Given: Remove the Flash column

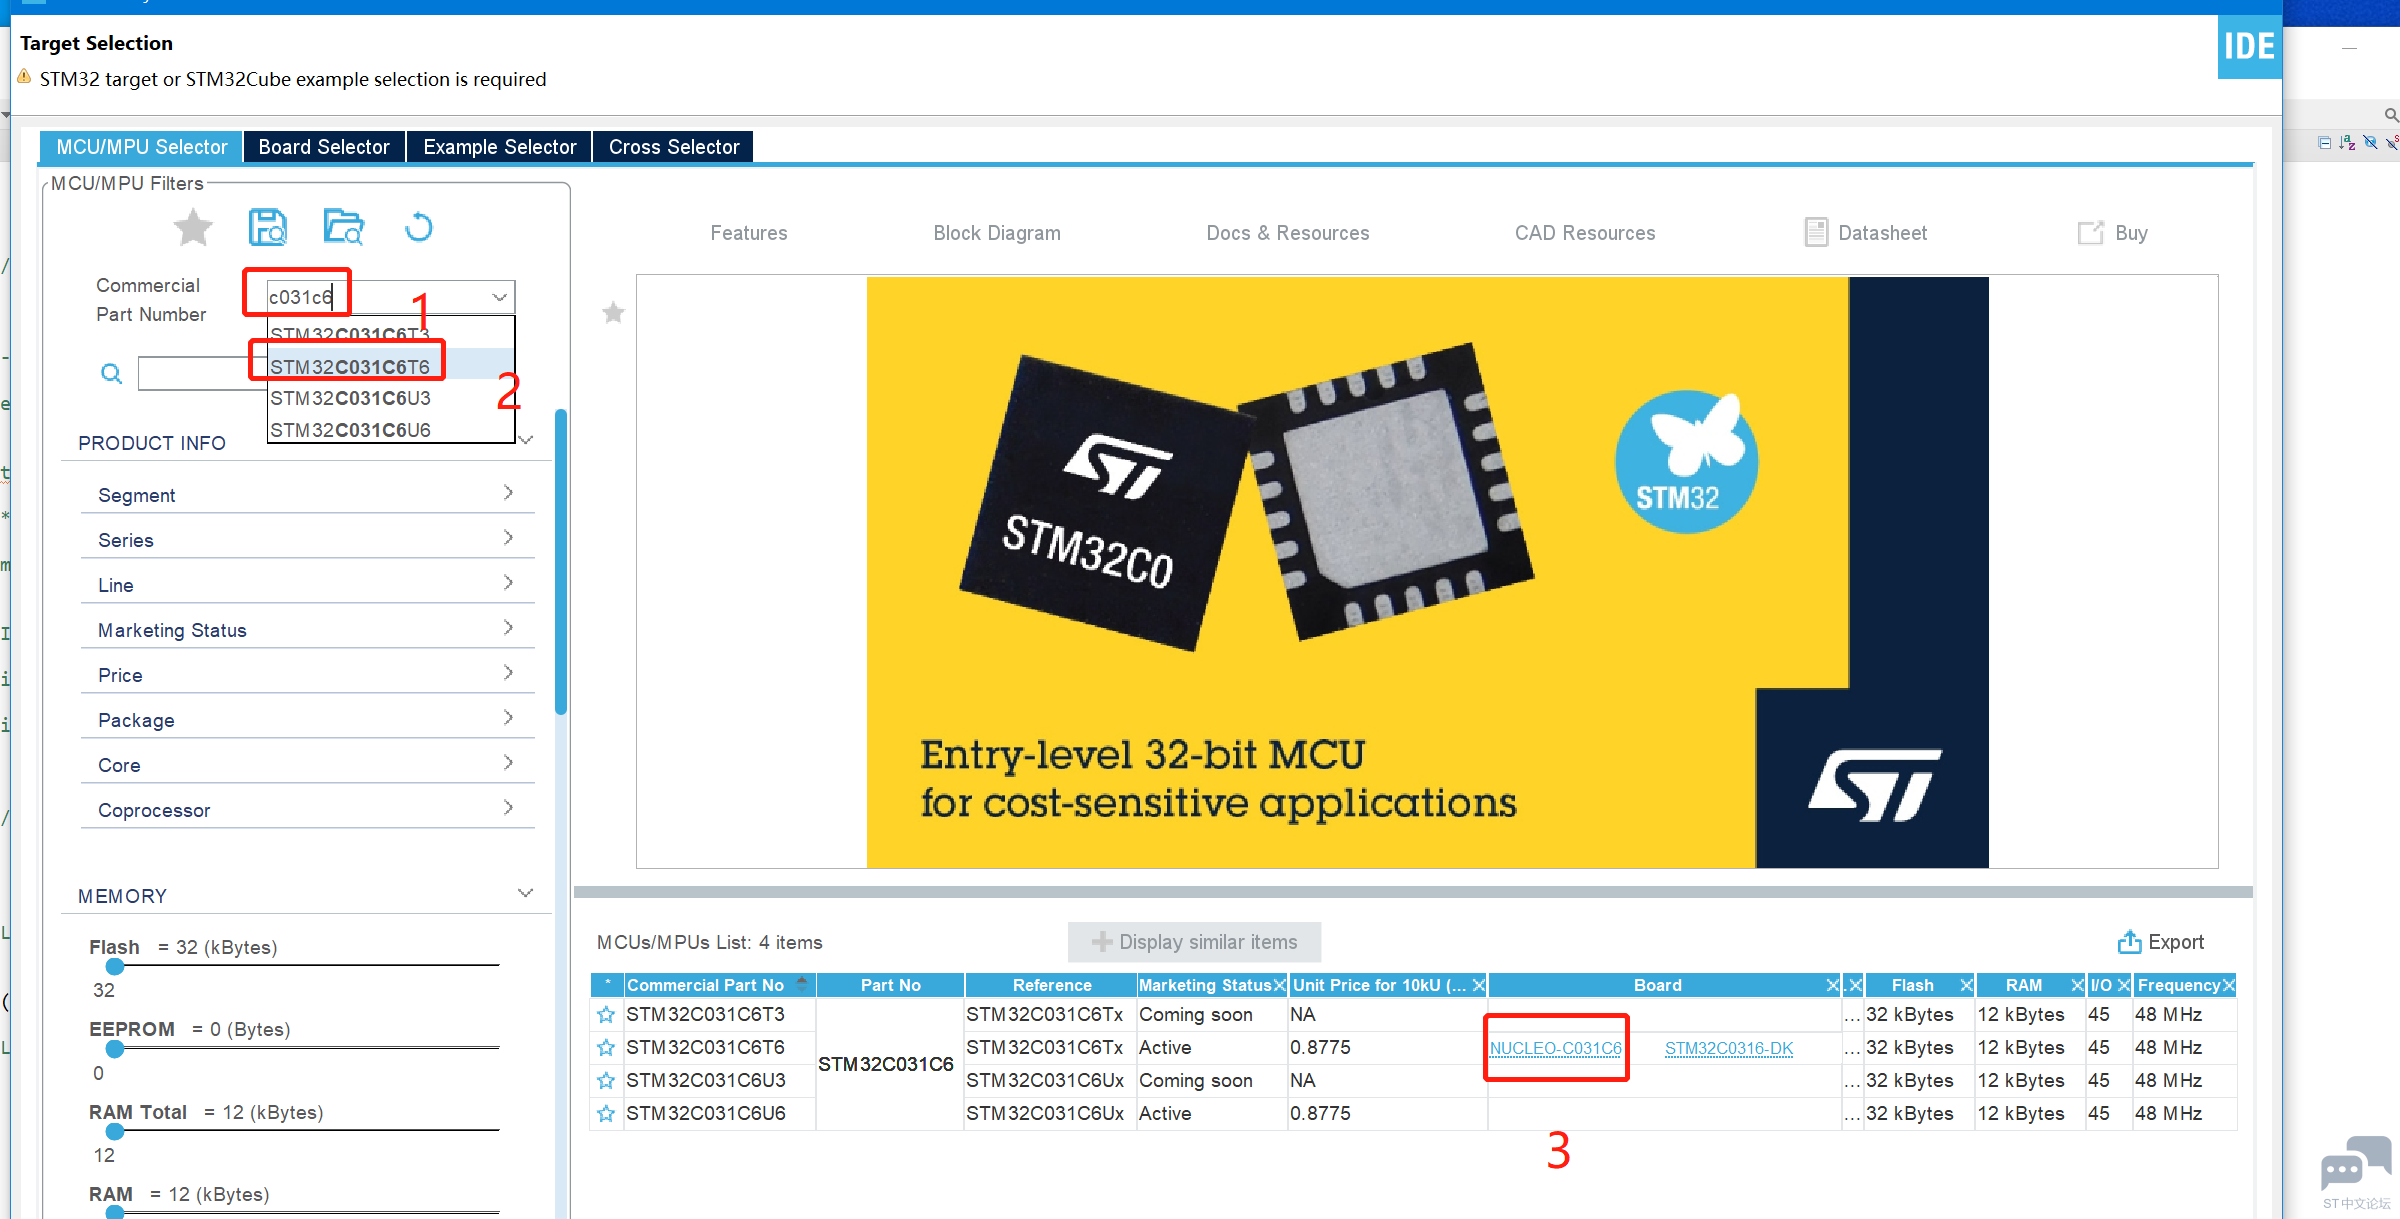Looking at the screenshot, I should (1966, 986).
